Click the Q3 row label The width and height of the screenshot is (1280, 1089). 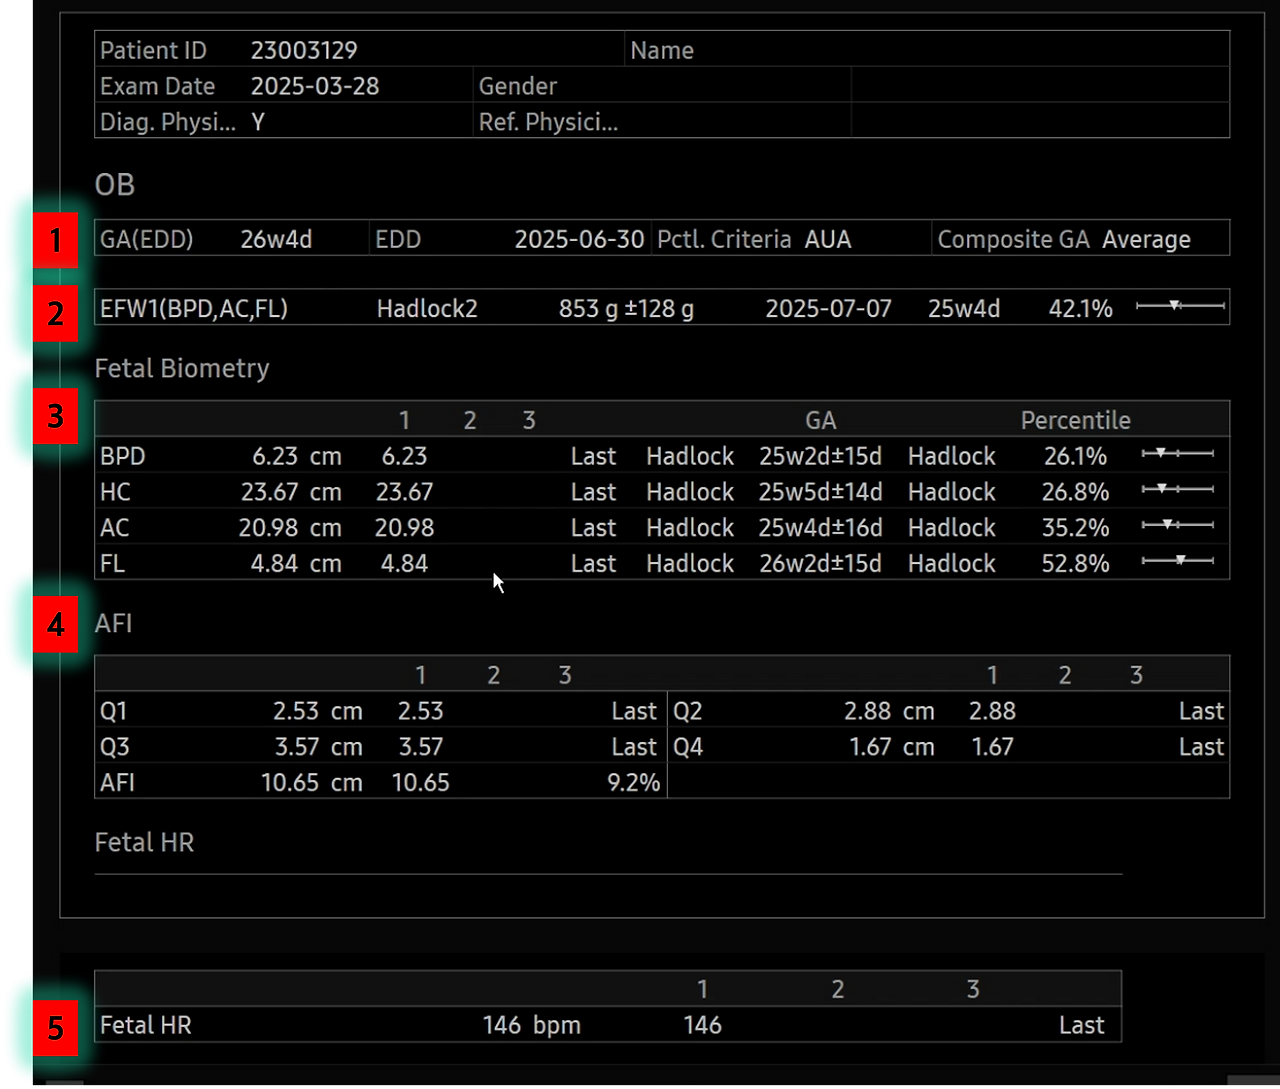[x=114, y=747]
